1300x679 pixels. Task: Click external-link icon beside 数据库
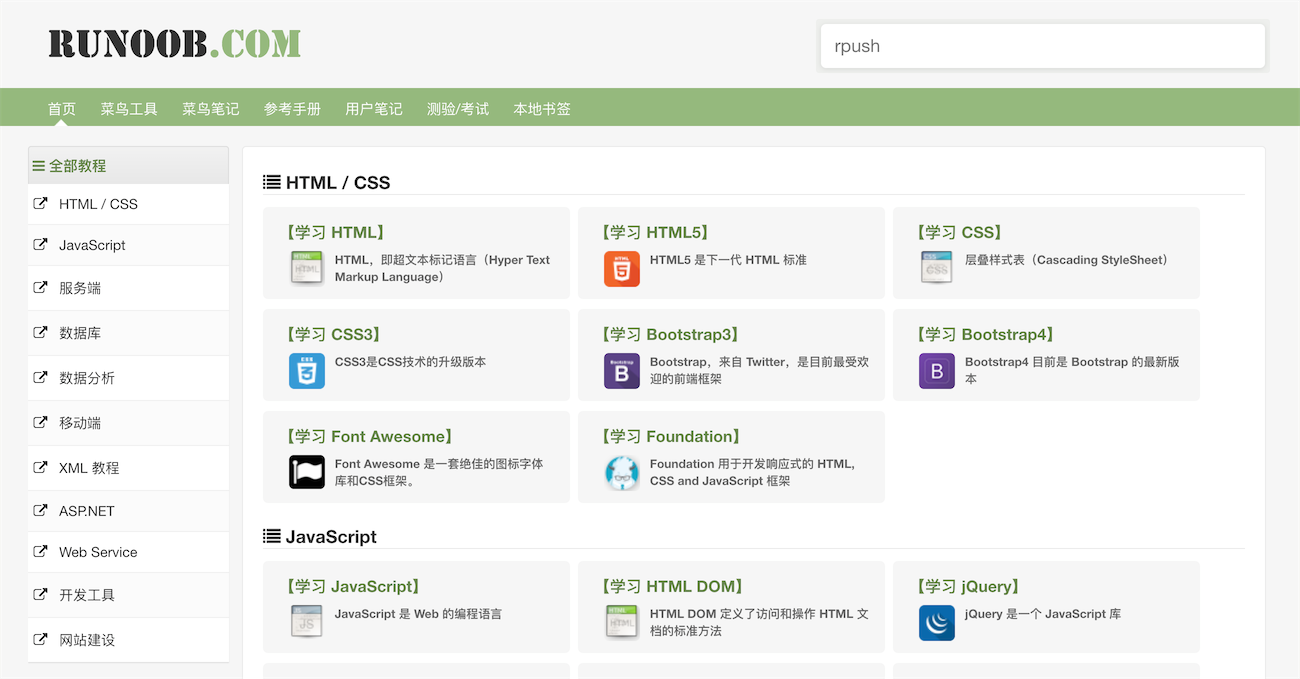coord(41,333)
